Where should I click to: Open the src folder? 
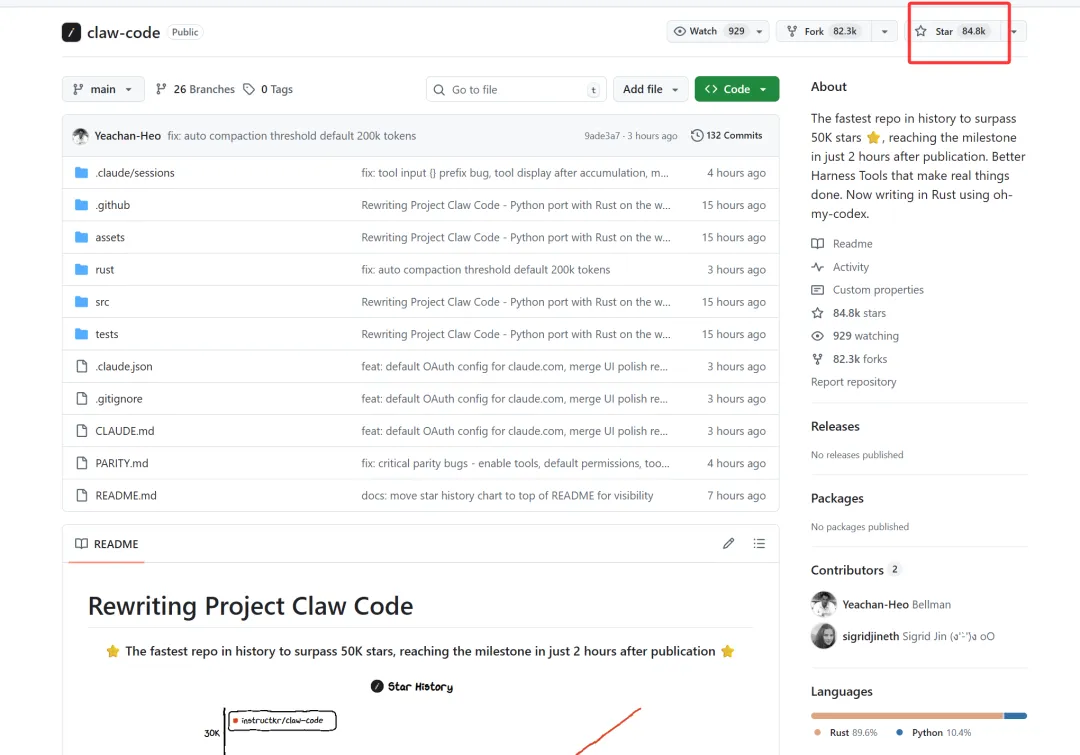pos(103,302)
